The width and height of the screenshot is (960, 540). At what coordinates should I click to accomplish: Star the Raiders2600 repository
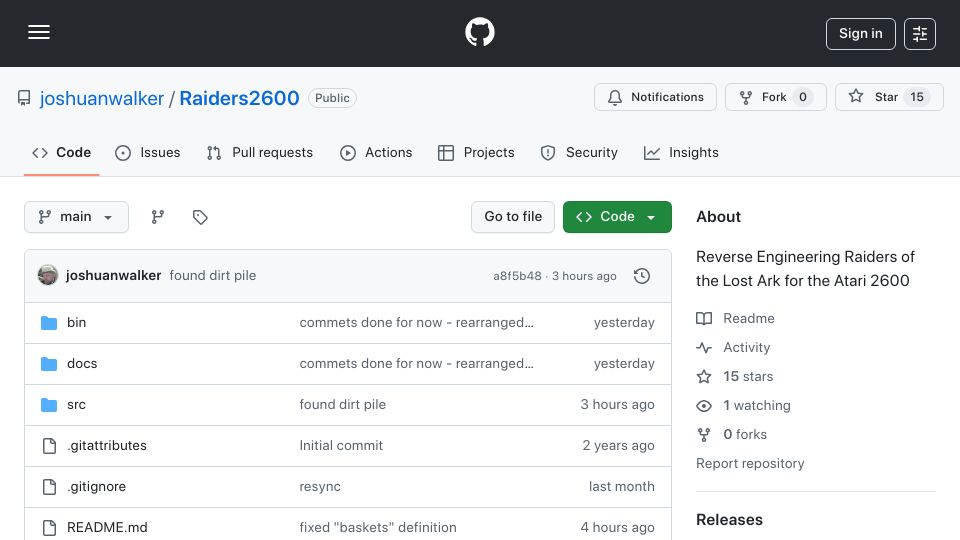[x=889, y=97]
